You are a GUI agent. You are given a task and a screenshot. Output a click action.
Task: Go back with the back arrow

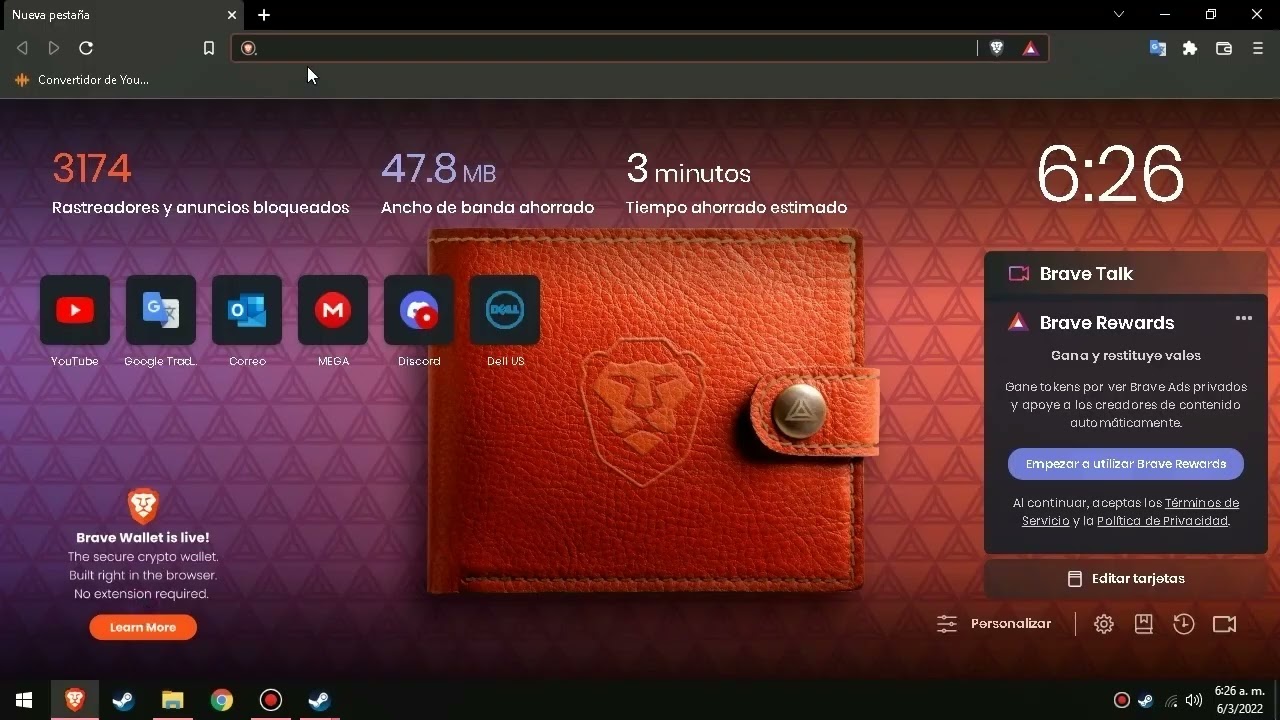[x=22, y=48]
